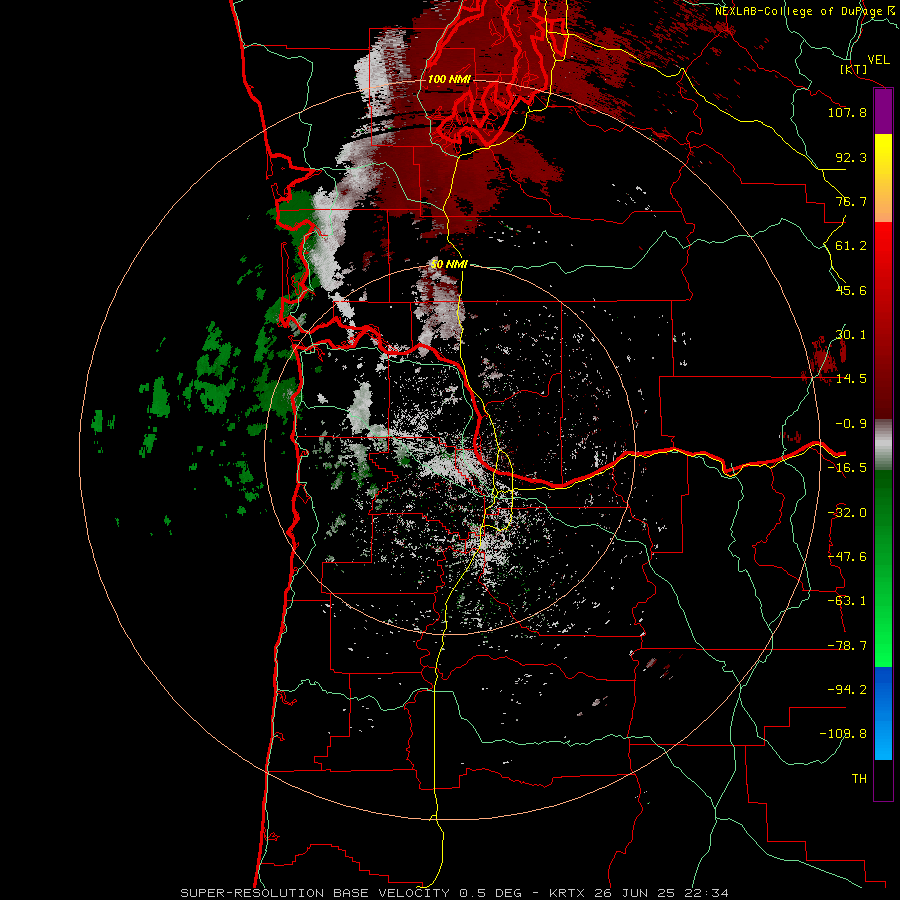Click the 76.7 scale value
This screenshot has height=900, width=900.
851,201
